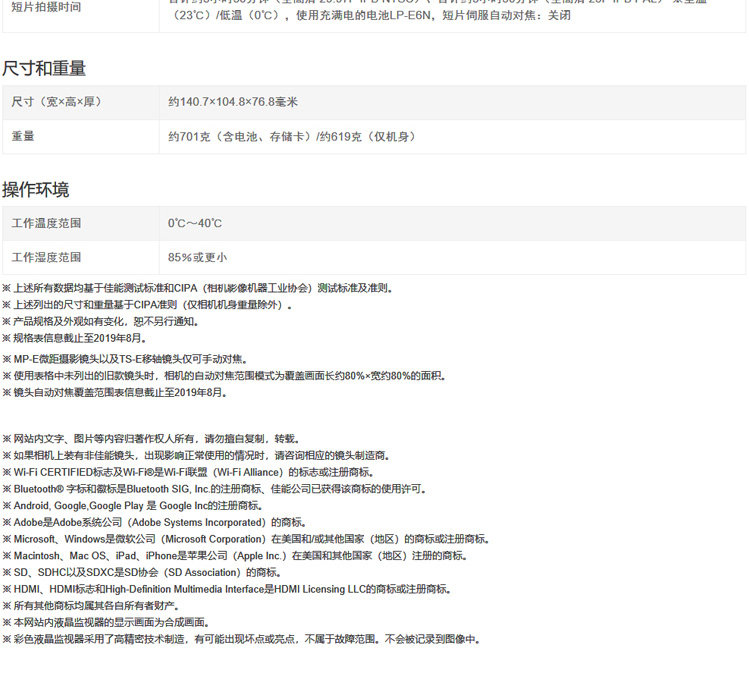Click the Bluetooth SIG trademark note
749x675 pixels.
pyautogui.click(x=214, y=489)
